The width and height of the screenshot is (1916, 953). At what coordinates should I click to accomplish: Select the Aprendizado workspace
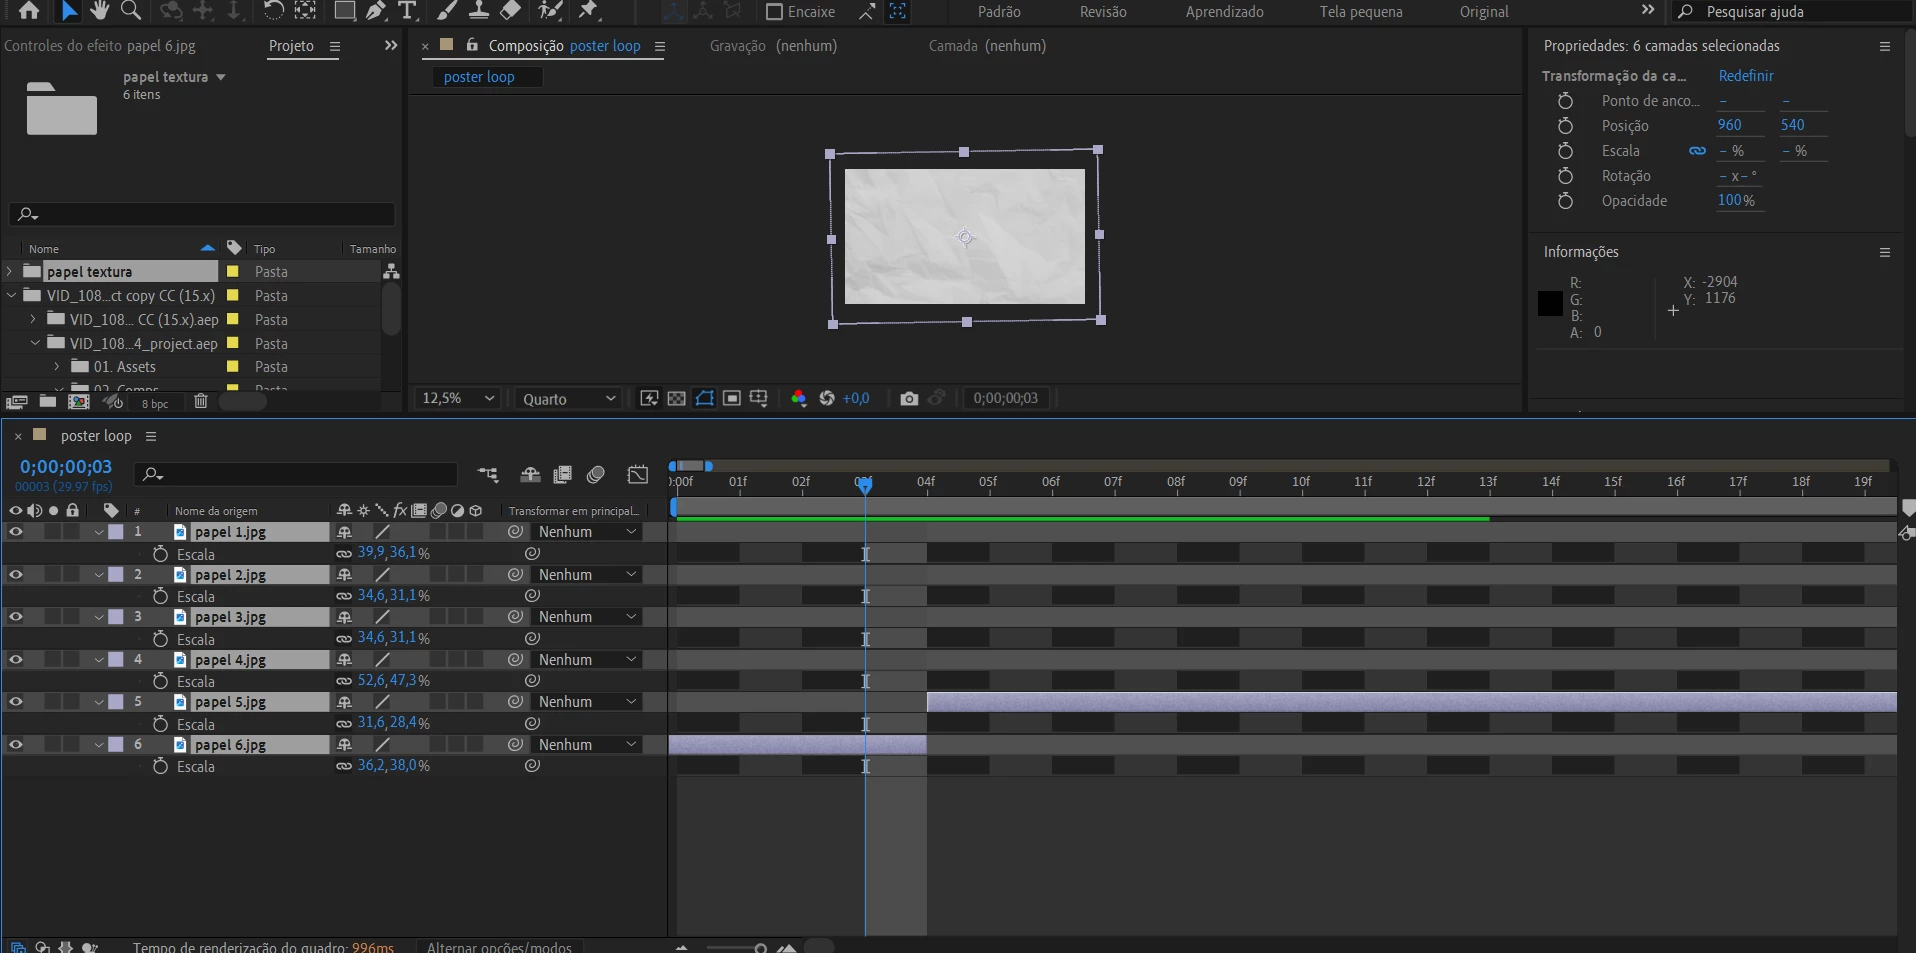tap(1224, 12)
